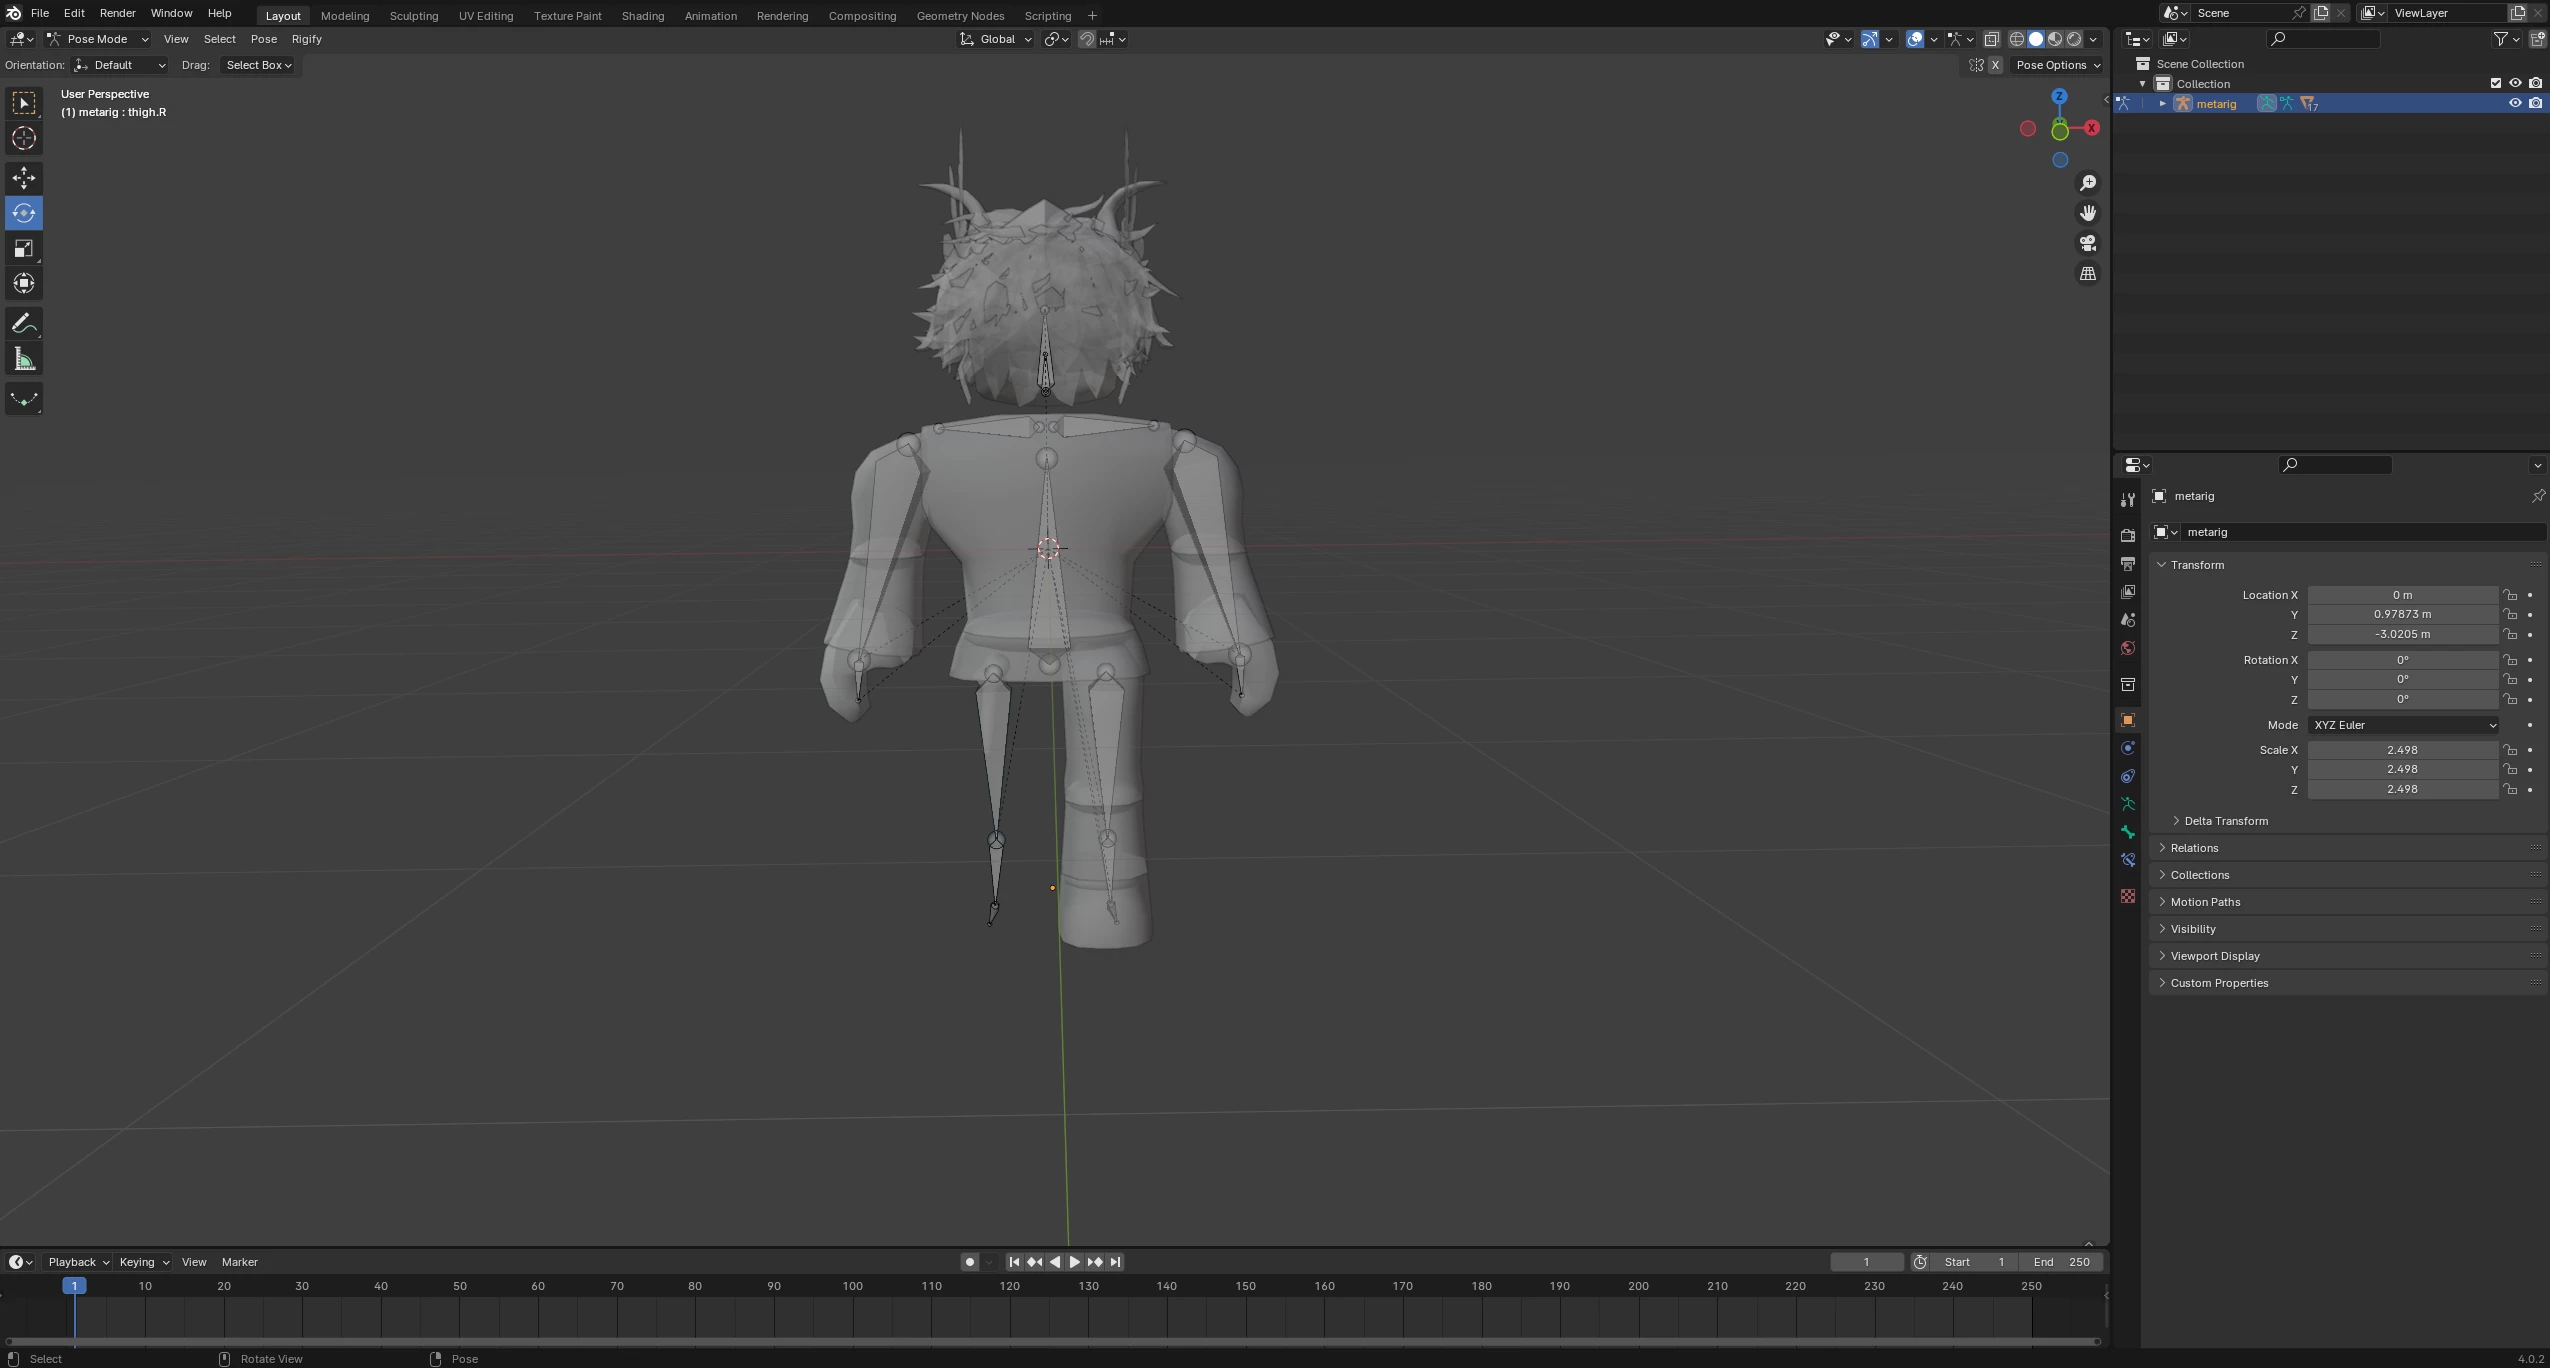Image resolution: width=2550 pixels, height=1368 pixels.
Task: Switch to orthographic grid view icon
Action: (2088, 274)
